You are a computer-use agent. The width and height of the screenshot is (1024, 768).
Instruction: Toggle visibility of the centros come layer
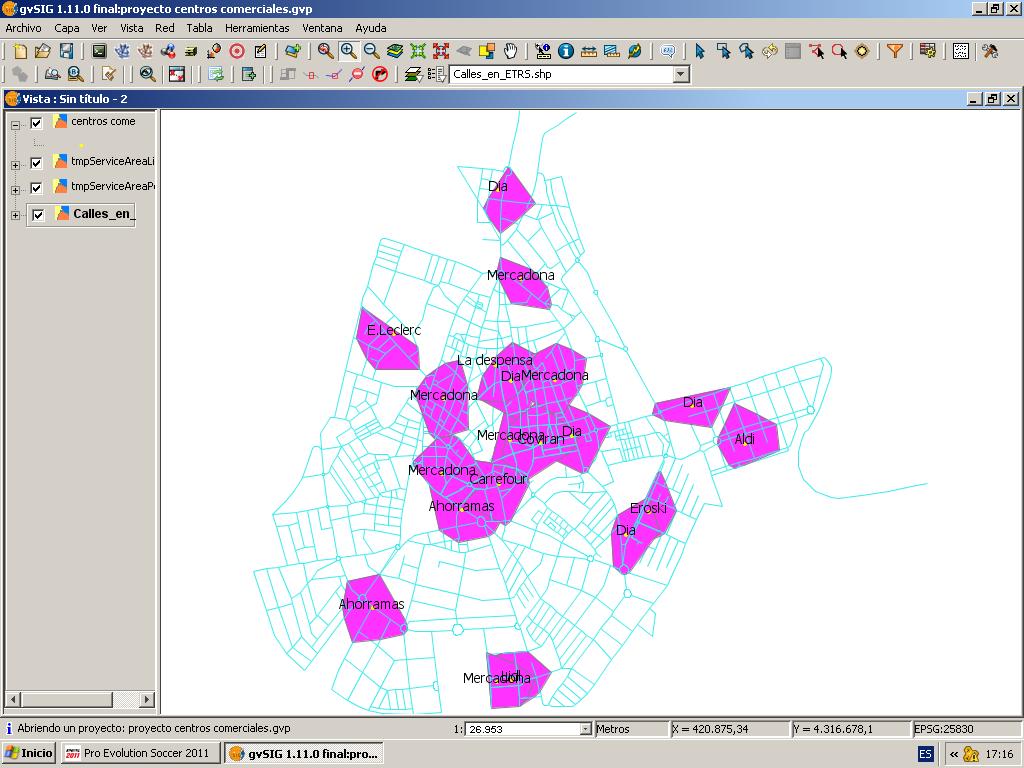pyautogui.click(x=37, y=123)
